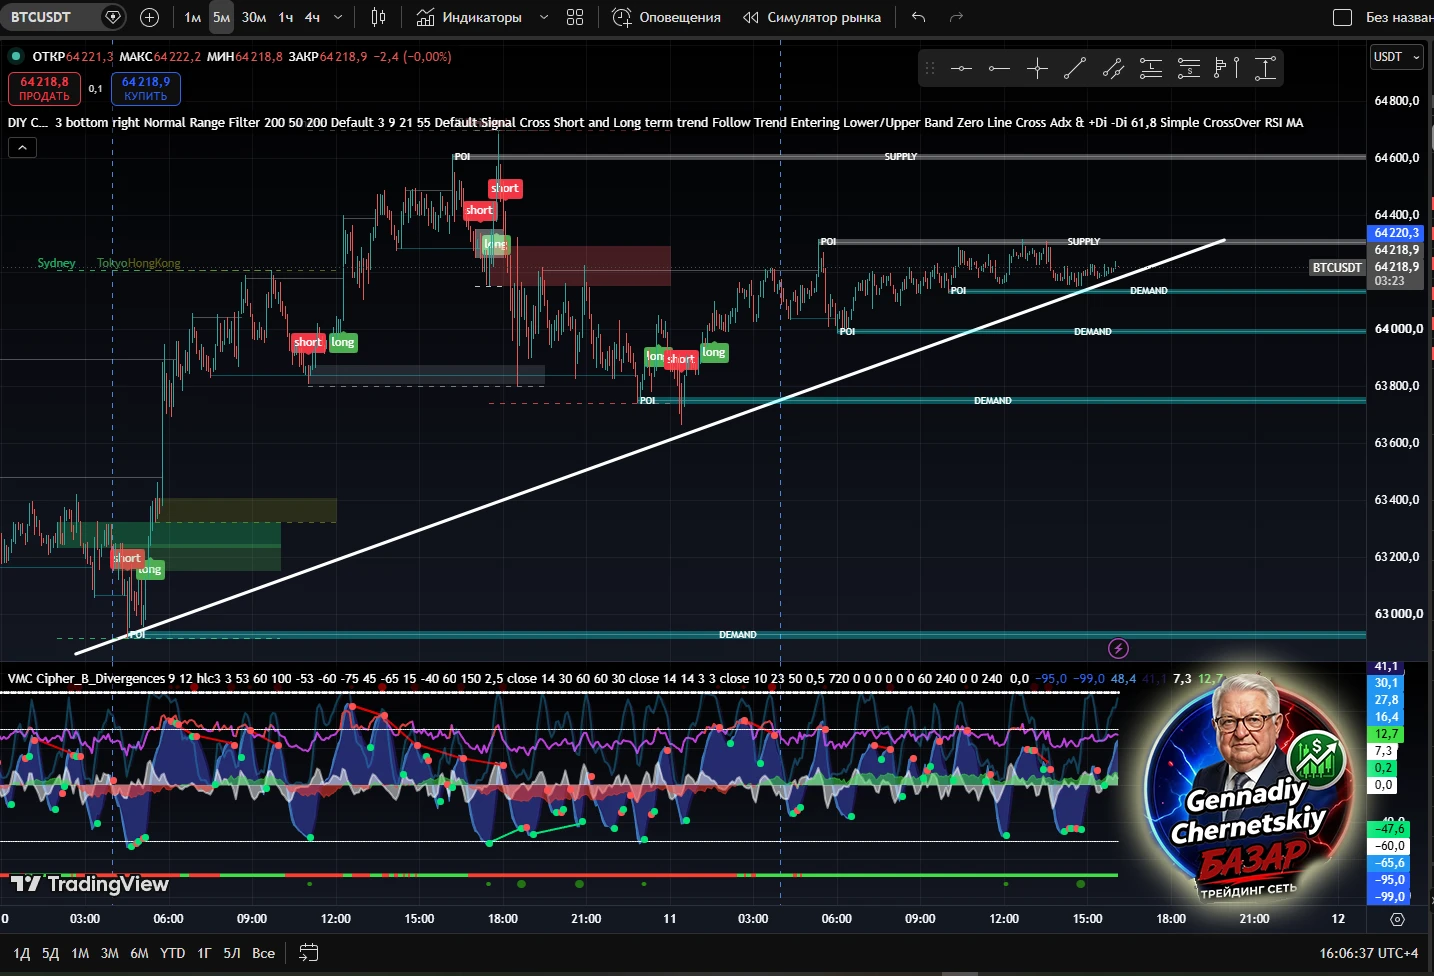This screenshot has height=976, width=1434.
Task: Open the USDT currency dropdown
Action: click(x=1396, y=57)
